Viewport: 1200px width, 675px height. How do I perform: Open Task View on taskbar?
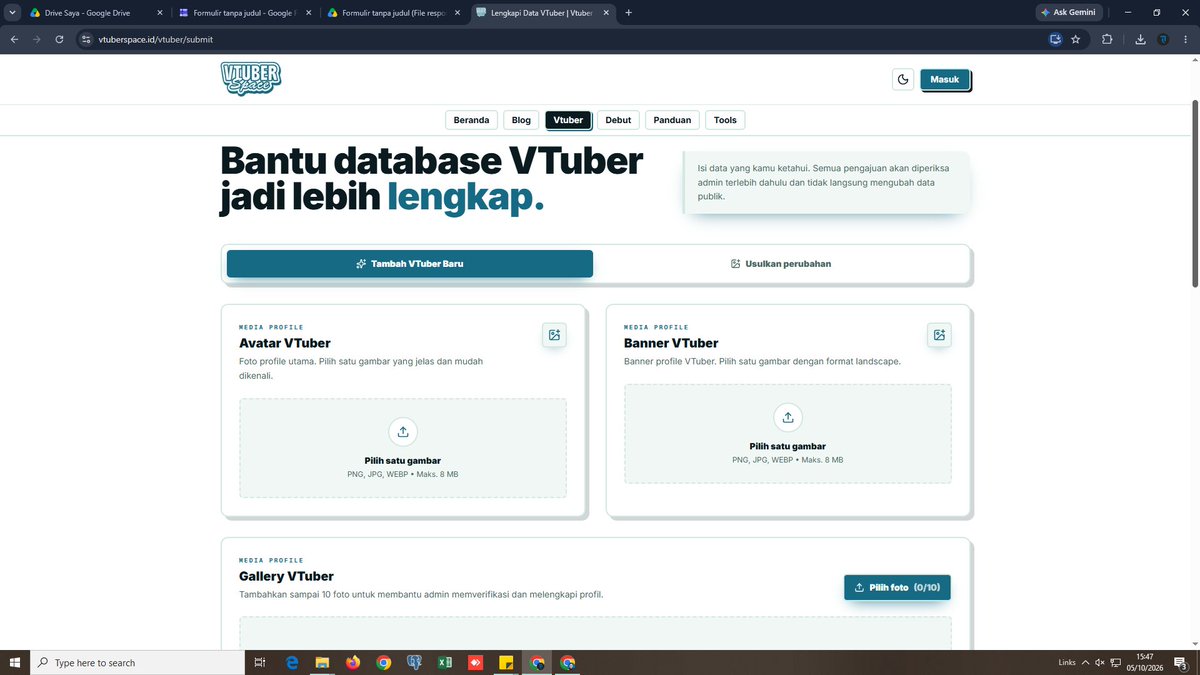(x=260, y=662)
